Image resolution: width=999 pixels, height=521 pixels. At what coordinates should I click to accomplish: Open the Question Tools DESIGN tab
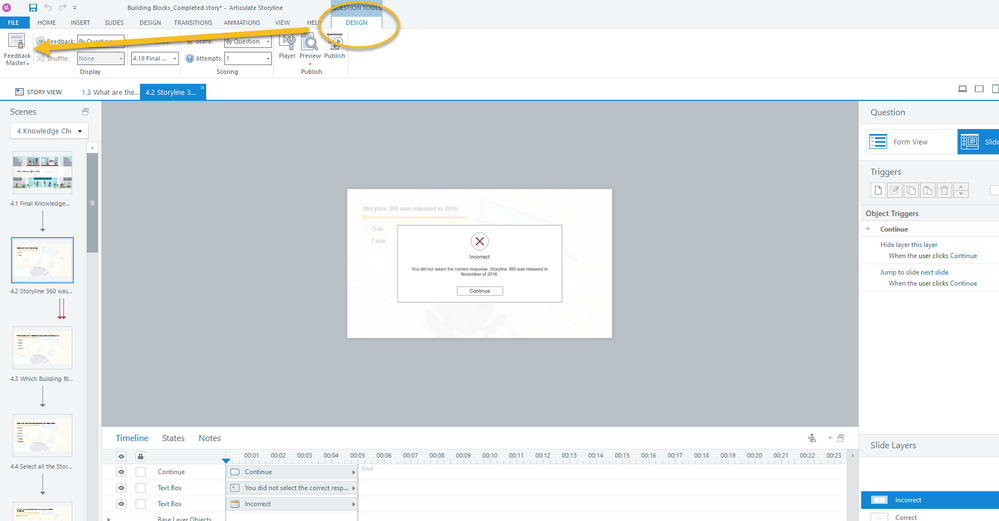(x=356, y=22)
